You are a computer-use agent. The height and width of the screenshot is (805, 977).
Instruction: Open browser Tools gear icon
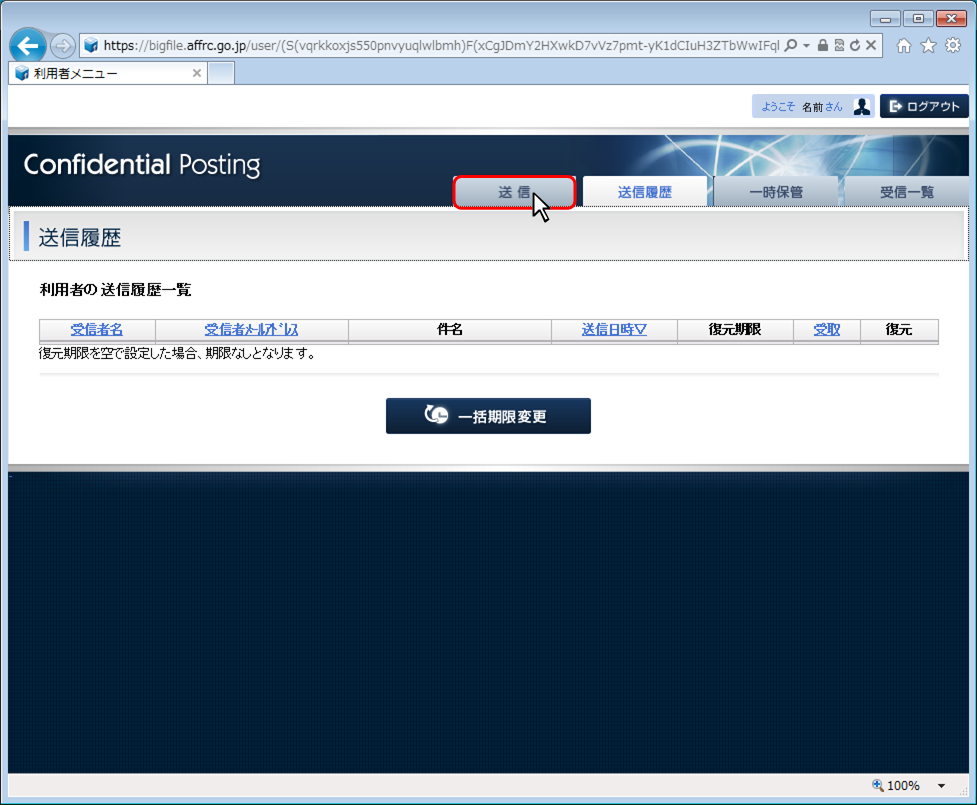(x=953, y=45)
